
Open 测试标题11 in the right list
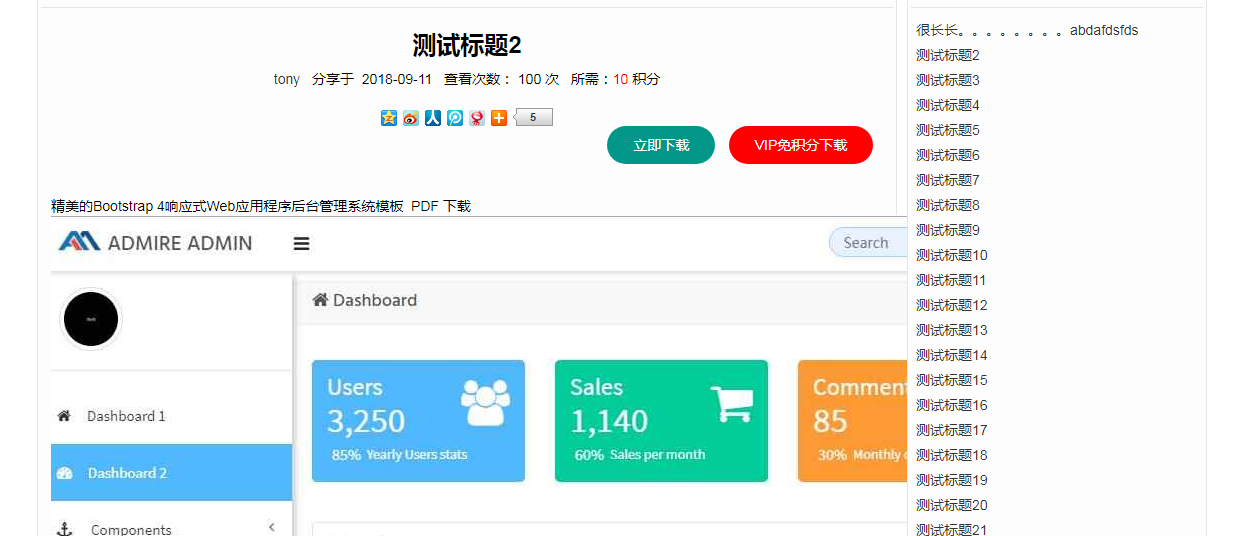[x=952, y=280]
